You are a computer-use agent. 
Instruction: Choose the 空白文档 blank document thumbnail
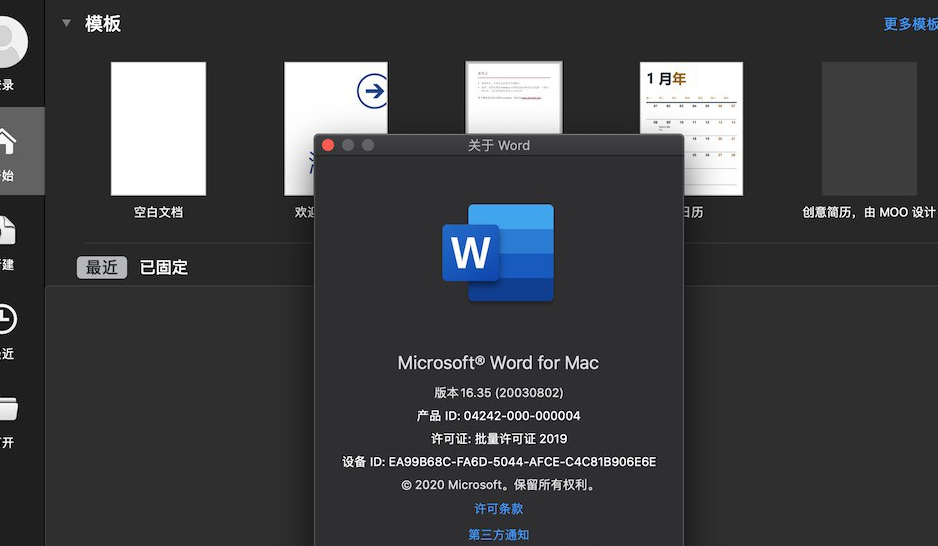[159, 129]
